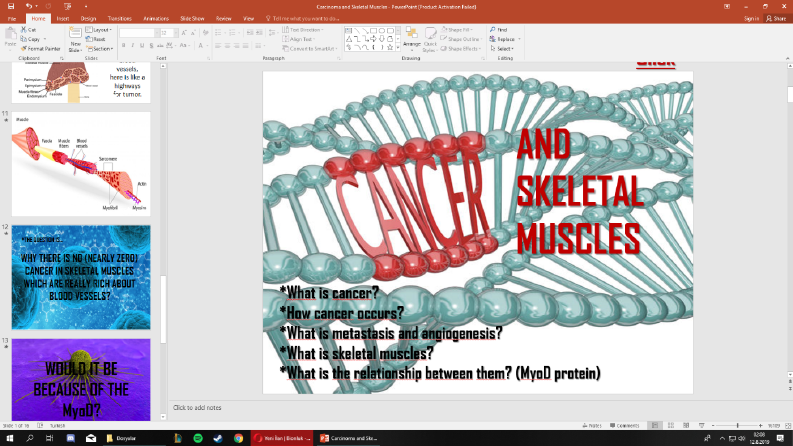
Task: Activate the Format Painter
Action: tap(40, 49)
